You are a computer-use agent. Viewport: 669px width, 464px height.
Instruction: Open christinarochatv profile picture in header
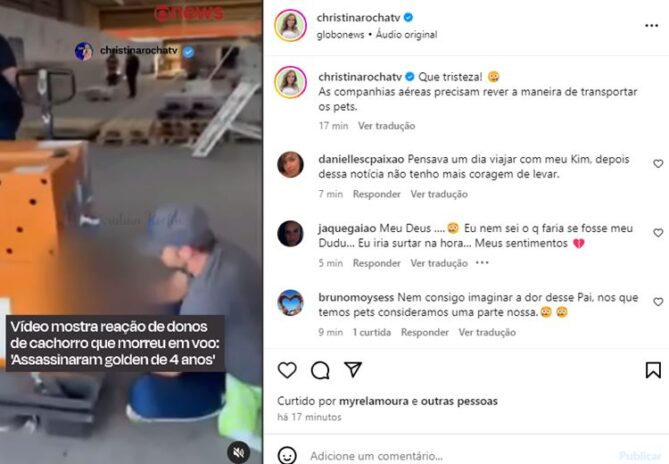(291, 25)
